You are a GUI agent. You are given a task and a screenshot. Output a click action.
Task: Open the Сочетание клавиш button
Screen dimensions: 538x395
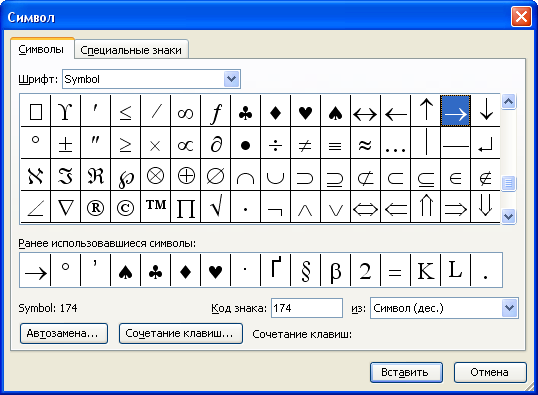[181, 333]
